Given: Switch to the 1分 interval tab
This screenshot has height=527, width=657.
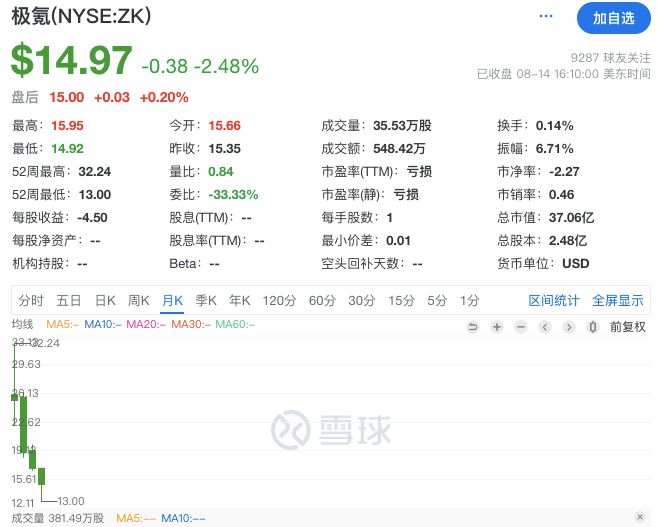Looking at the screenshot, I should tap(469, 300).
